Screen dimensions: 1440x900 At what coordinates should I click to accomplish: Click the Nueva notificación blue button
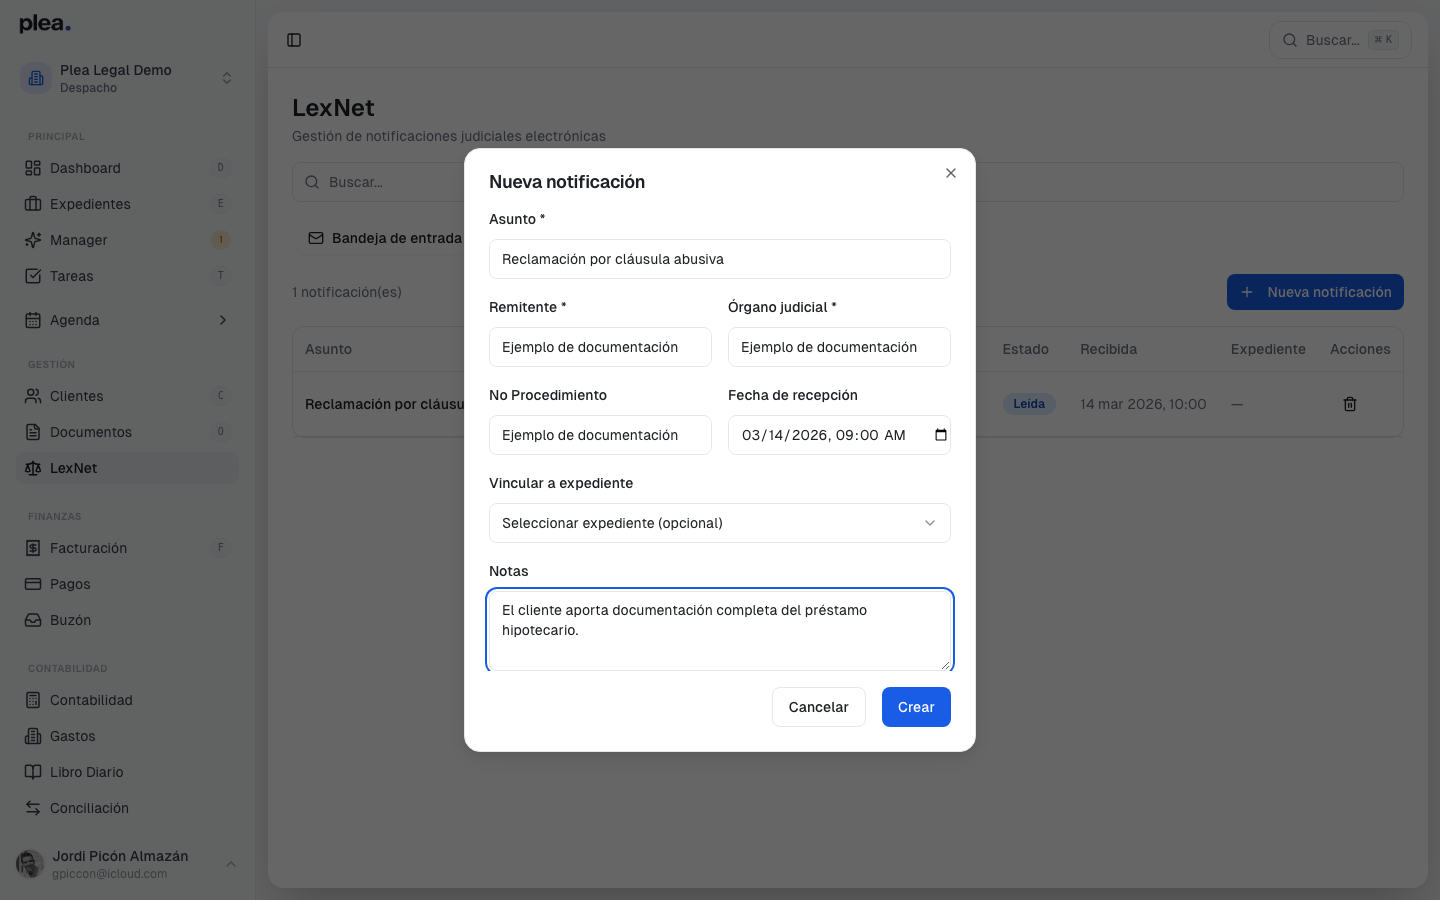1315,292
